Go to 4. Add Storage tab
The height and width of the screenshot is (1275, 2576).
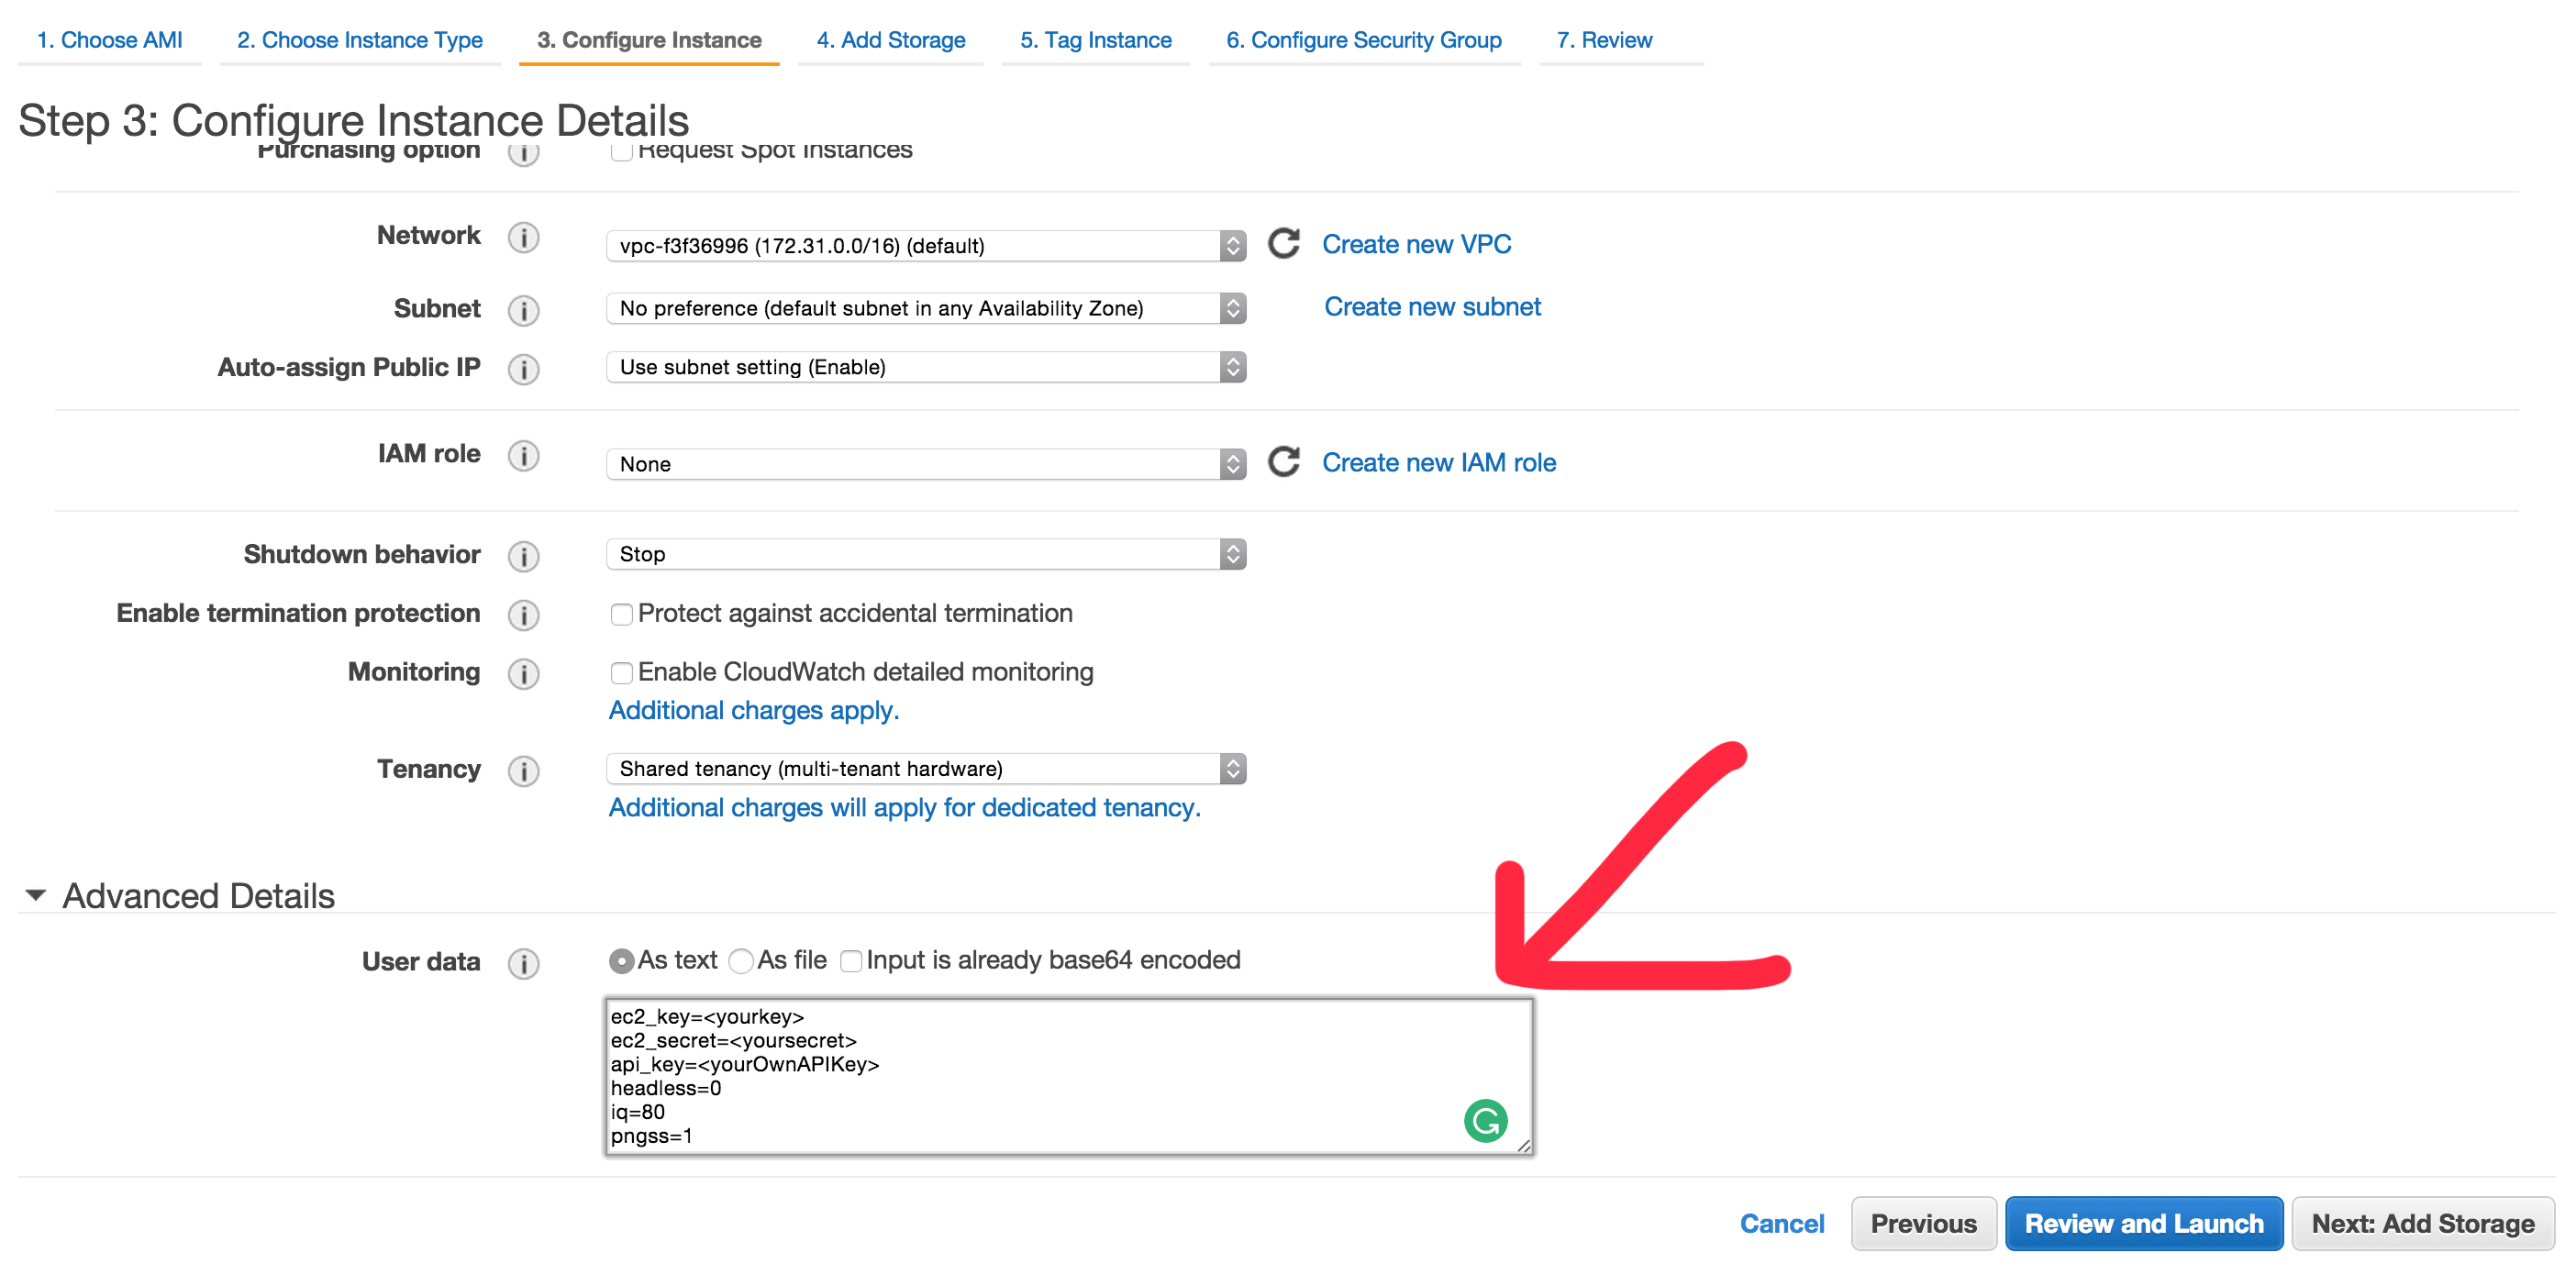pyautogui.click(x=890, y=40)
